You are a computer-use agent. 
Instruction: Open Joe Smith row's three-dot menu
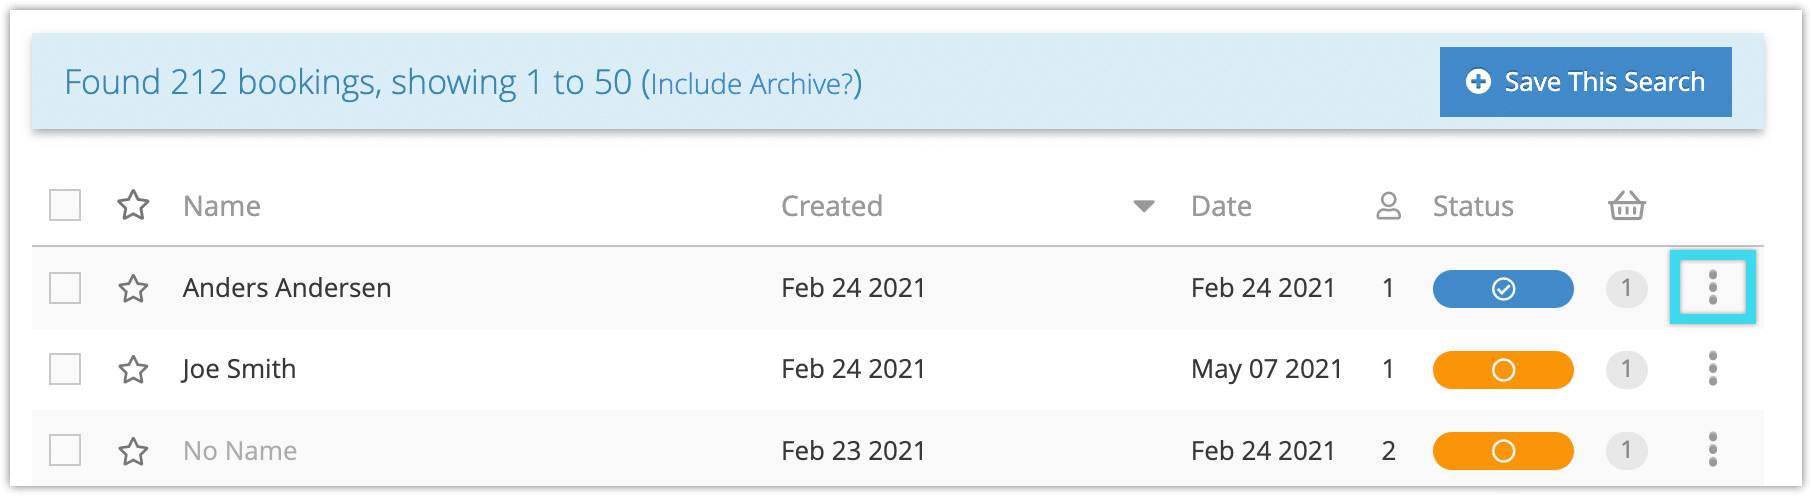pos(1713,369)
